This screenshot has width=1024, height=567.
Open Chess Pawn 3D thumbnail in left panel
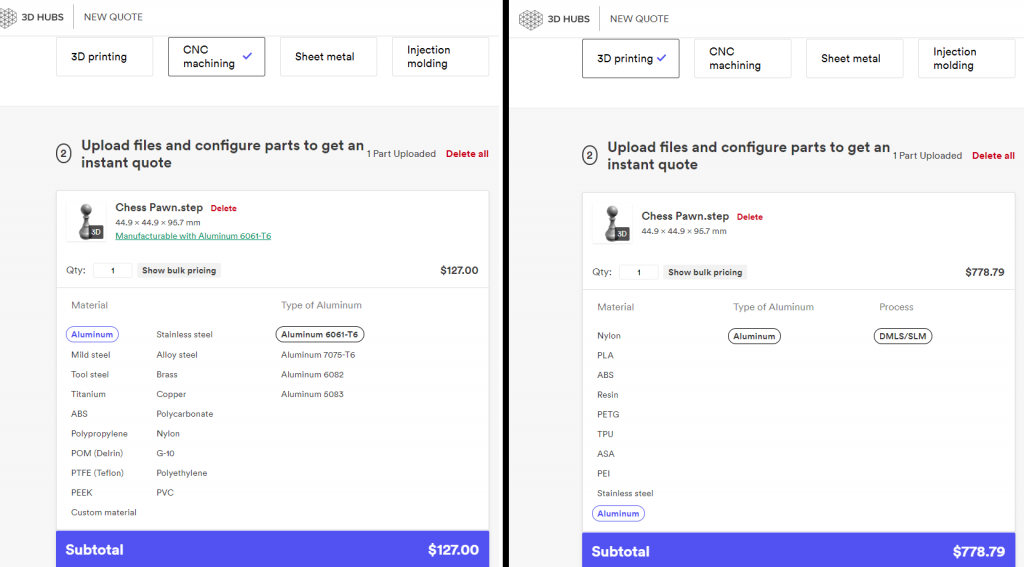tap(87, 221)
